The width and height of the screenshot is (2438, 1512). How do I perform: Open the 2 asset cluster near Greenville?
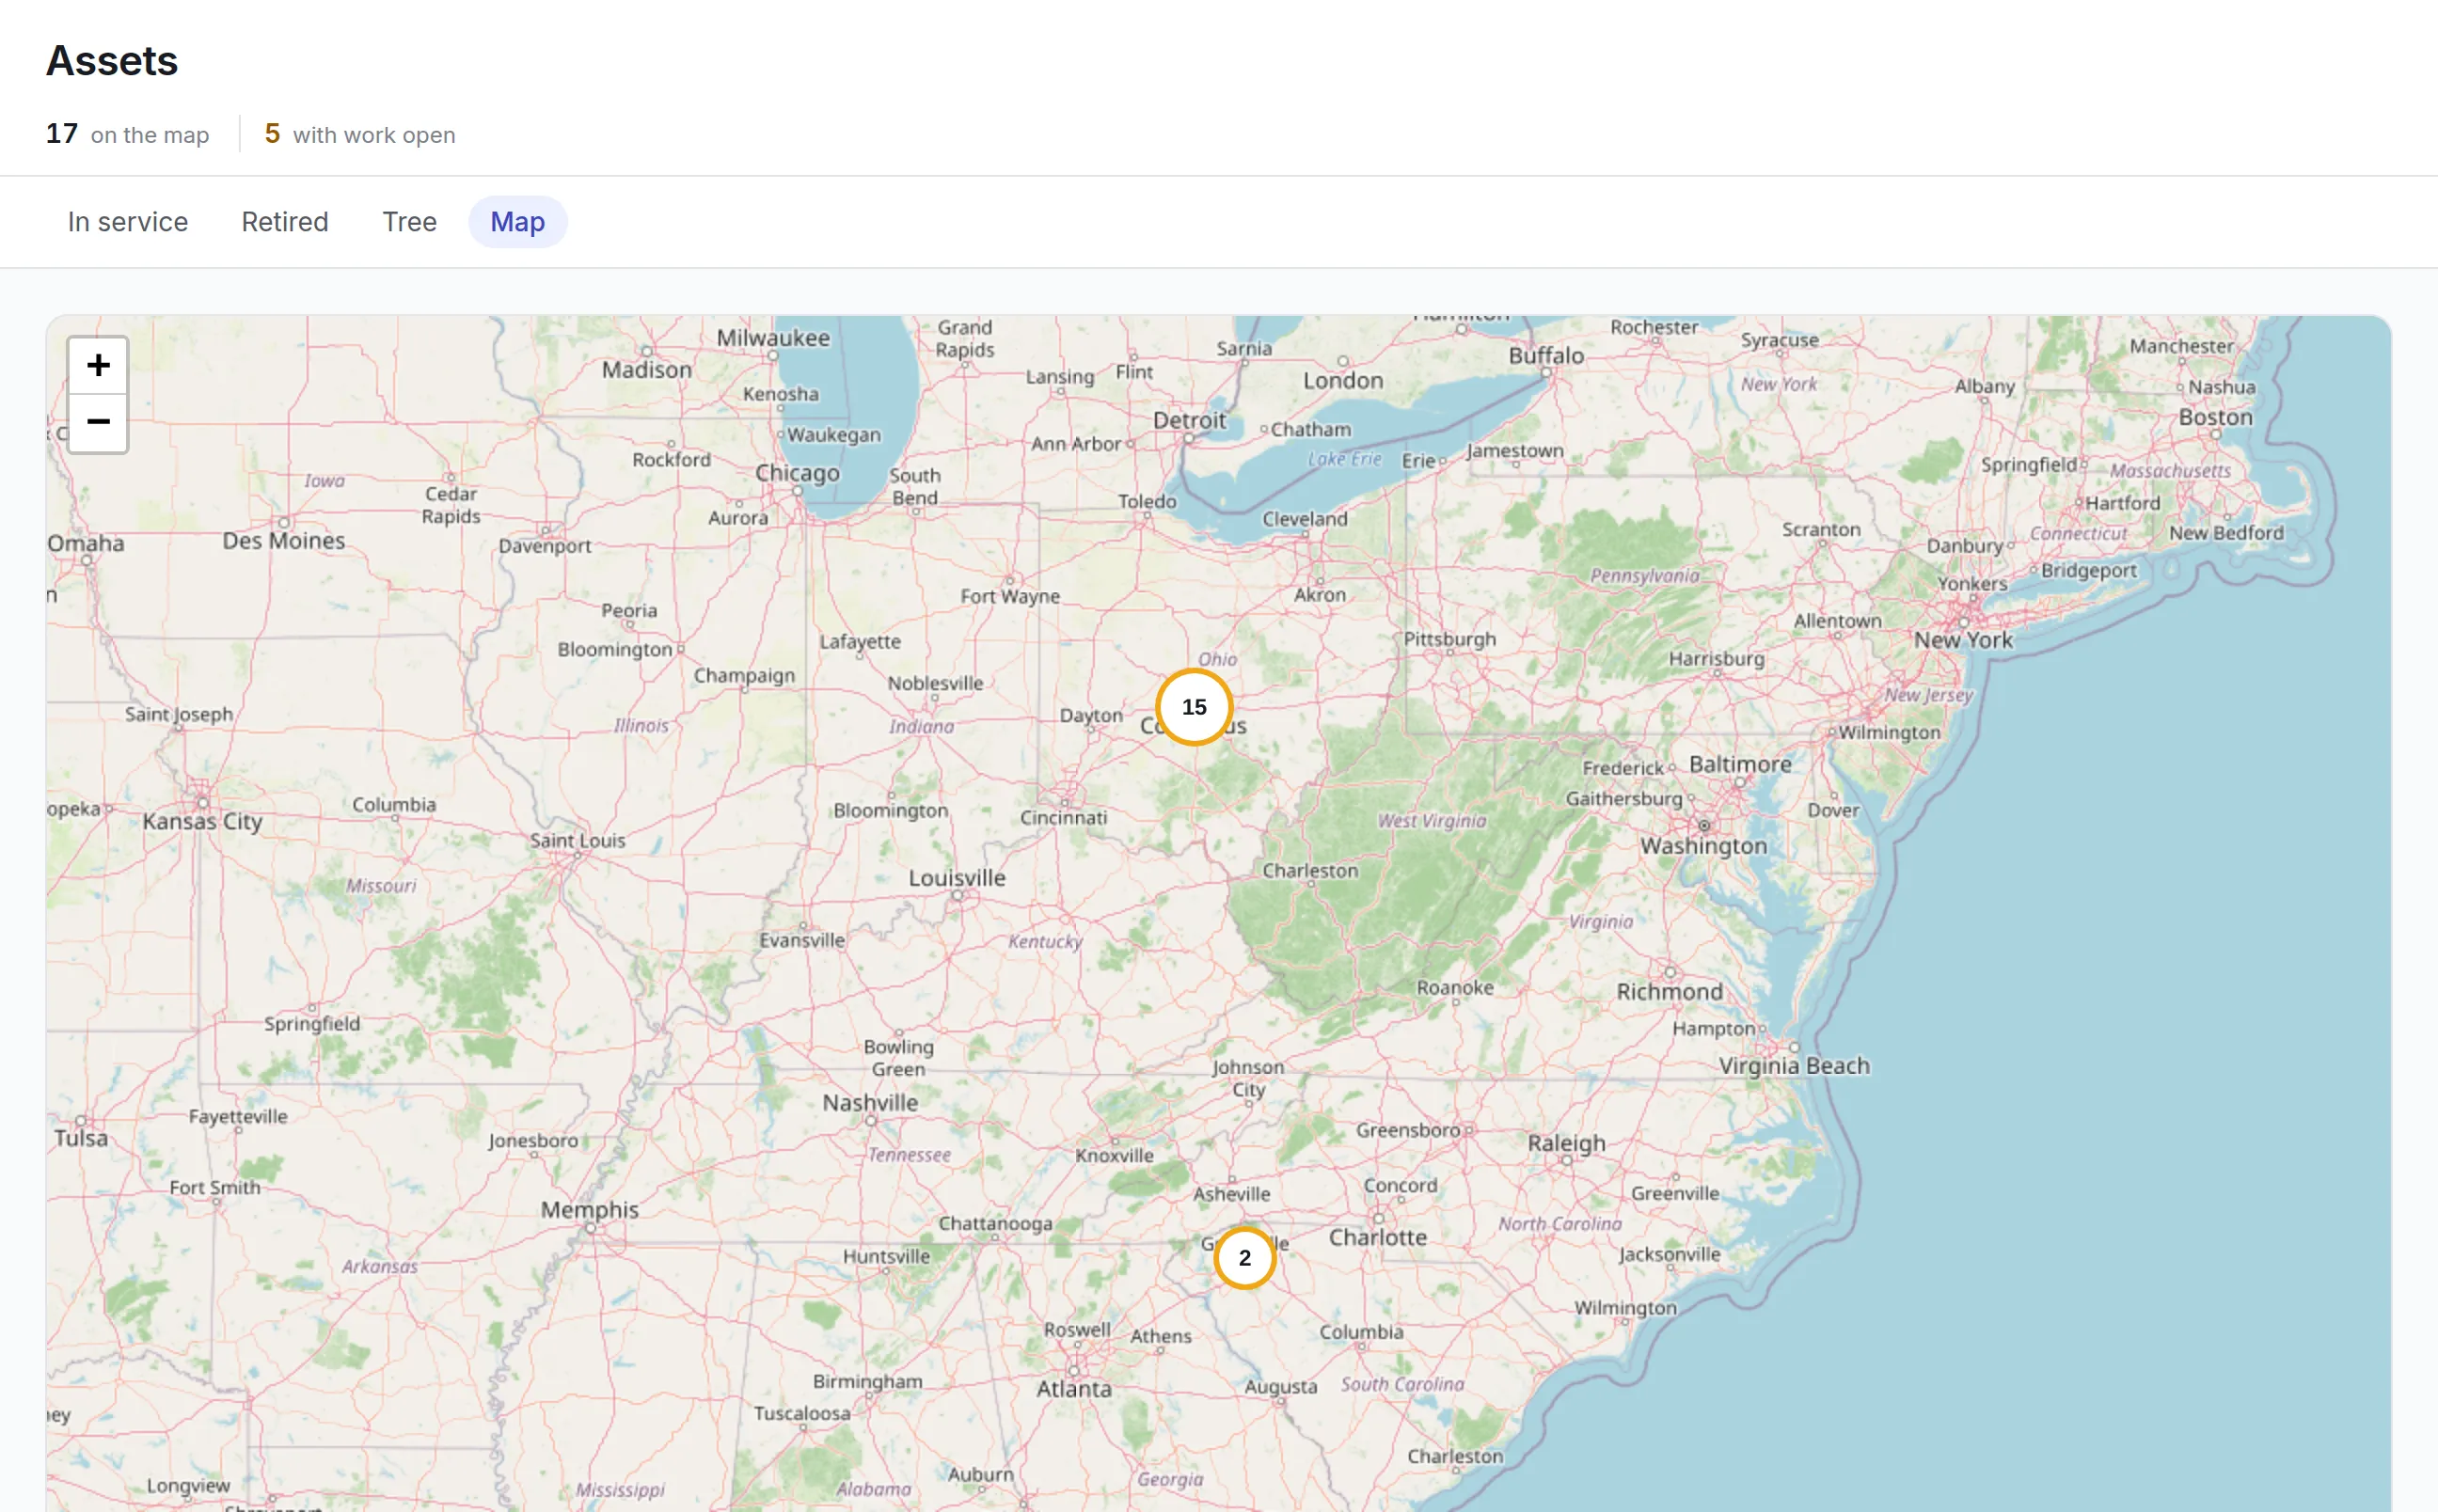(1245, 1258)
